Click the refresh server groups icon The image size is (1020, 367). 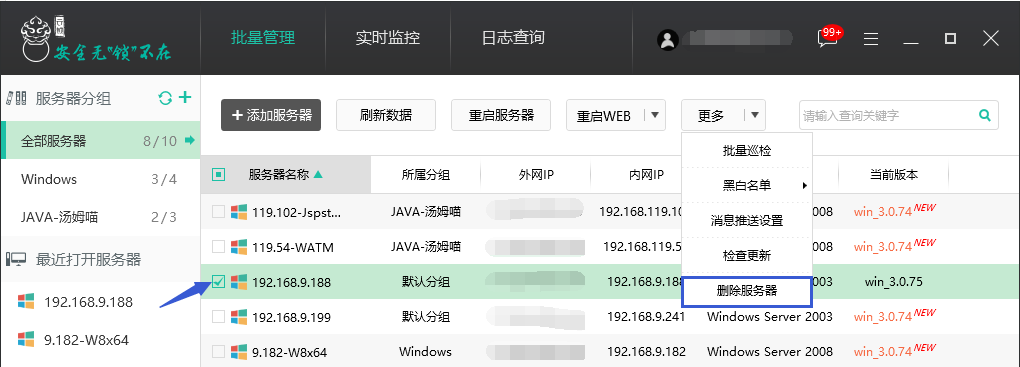[x=165, y=98]
